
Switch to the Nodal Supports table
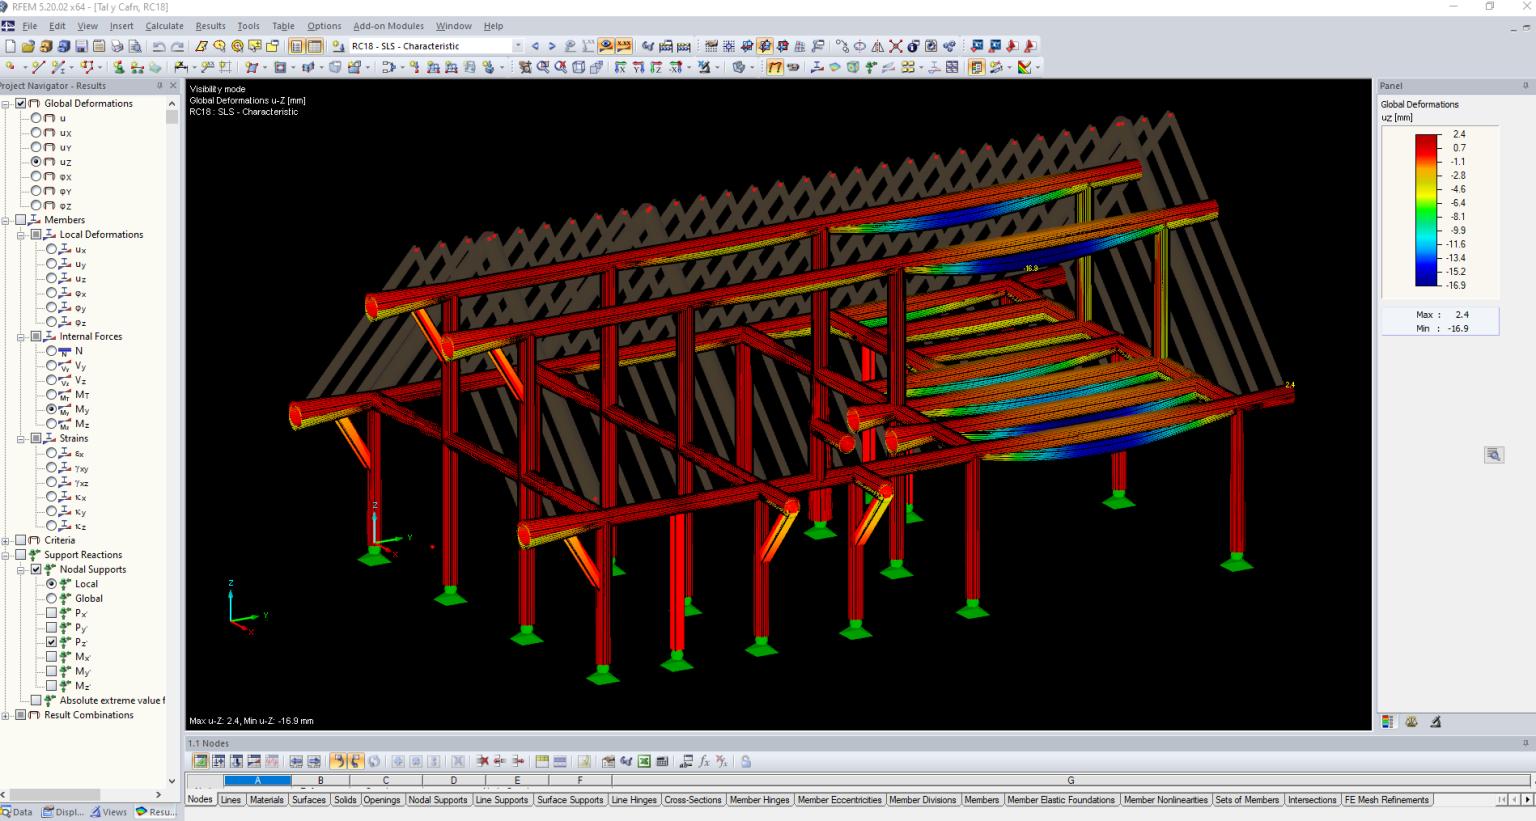coord(438,799)
